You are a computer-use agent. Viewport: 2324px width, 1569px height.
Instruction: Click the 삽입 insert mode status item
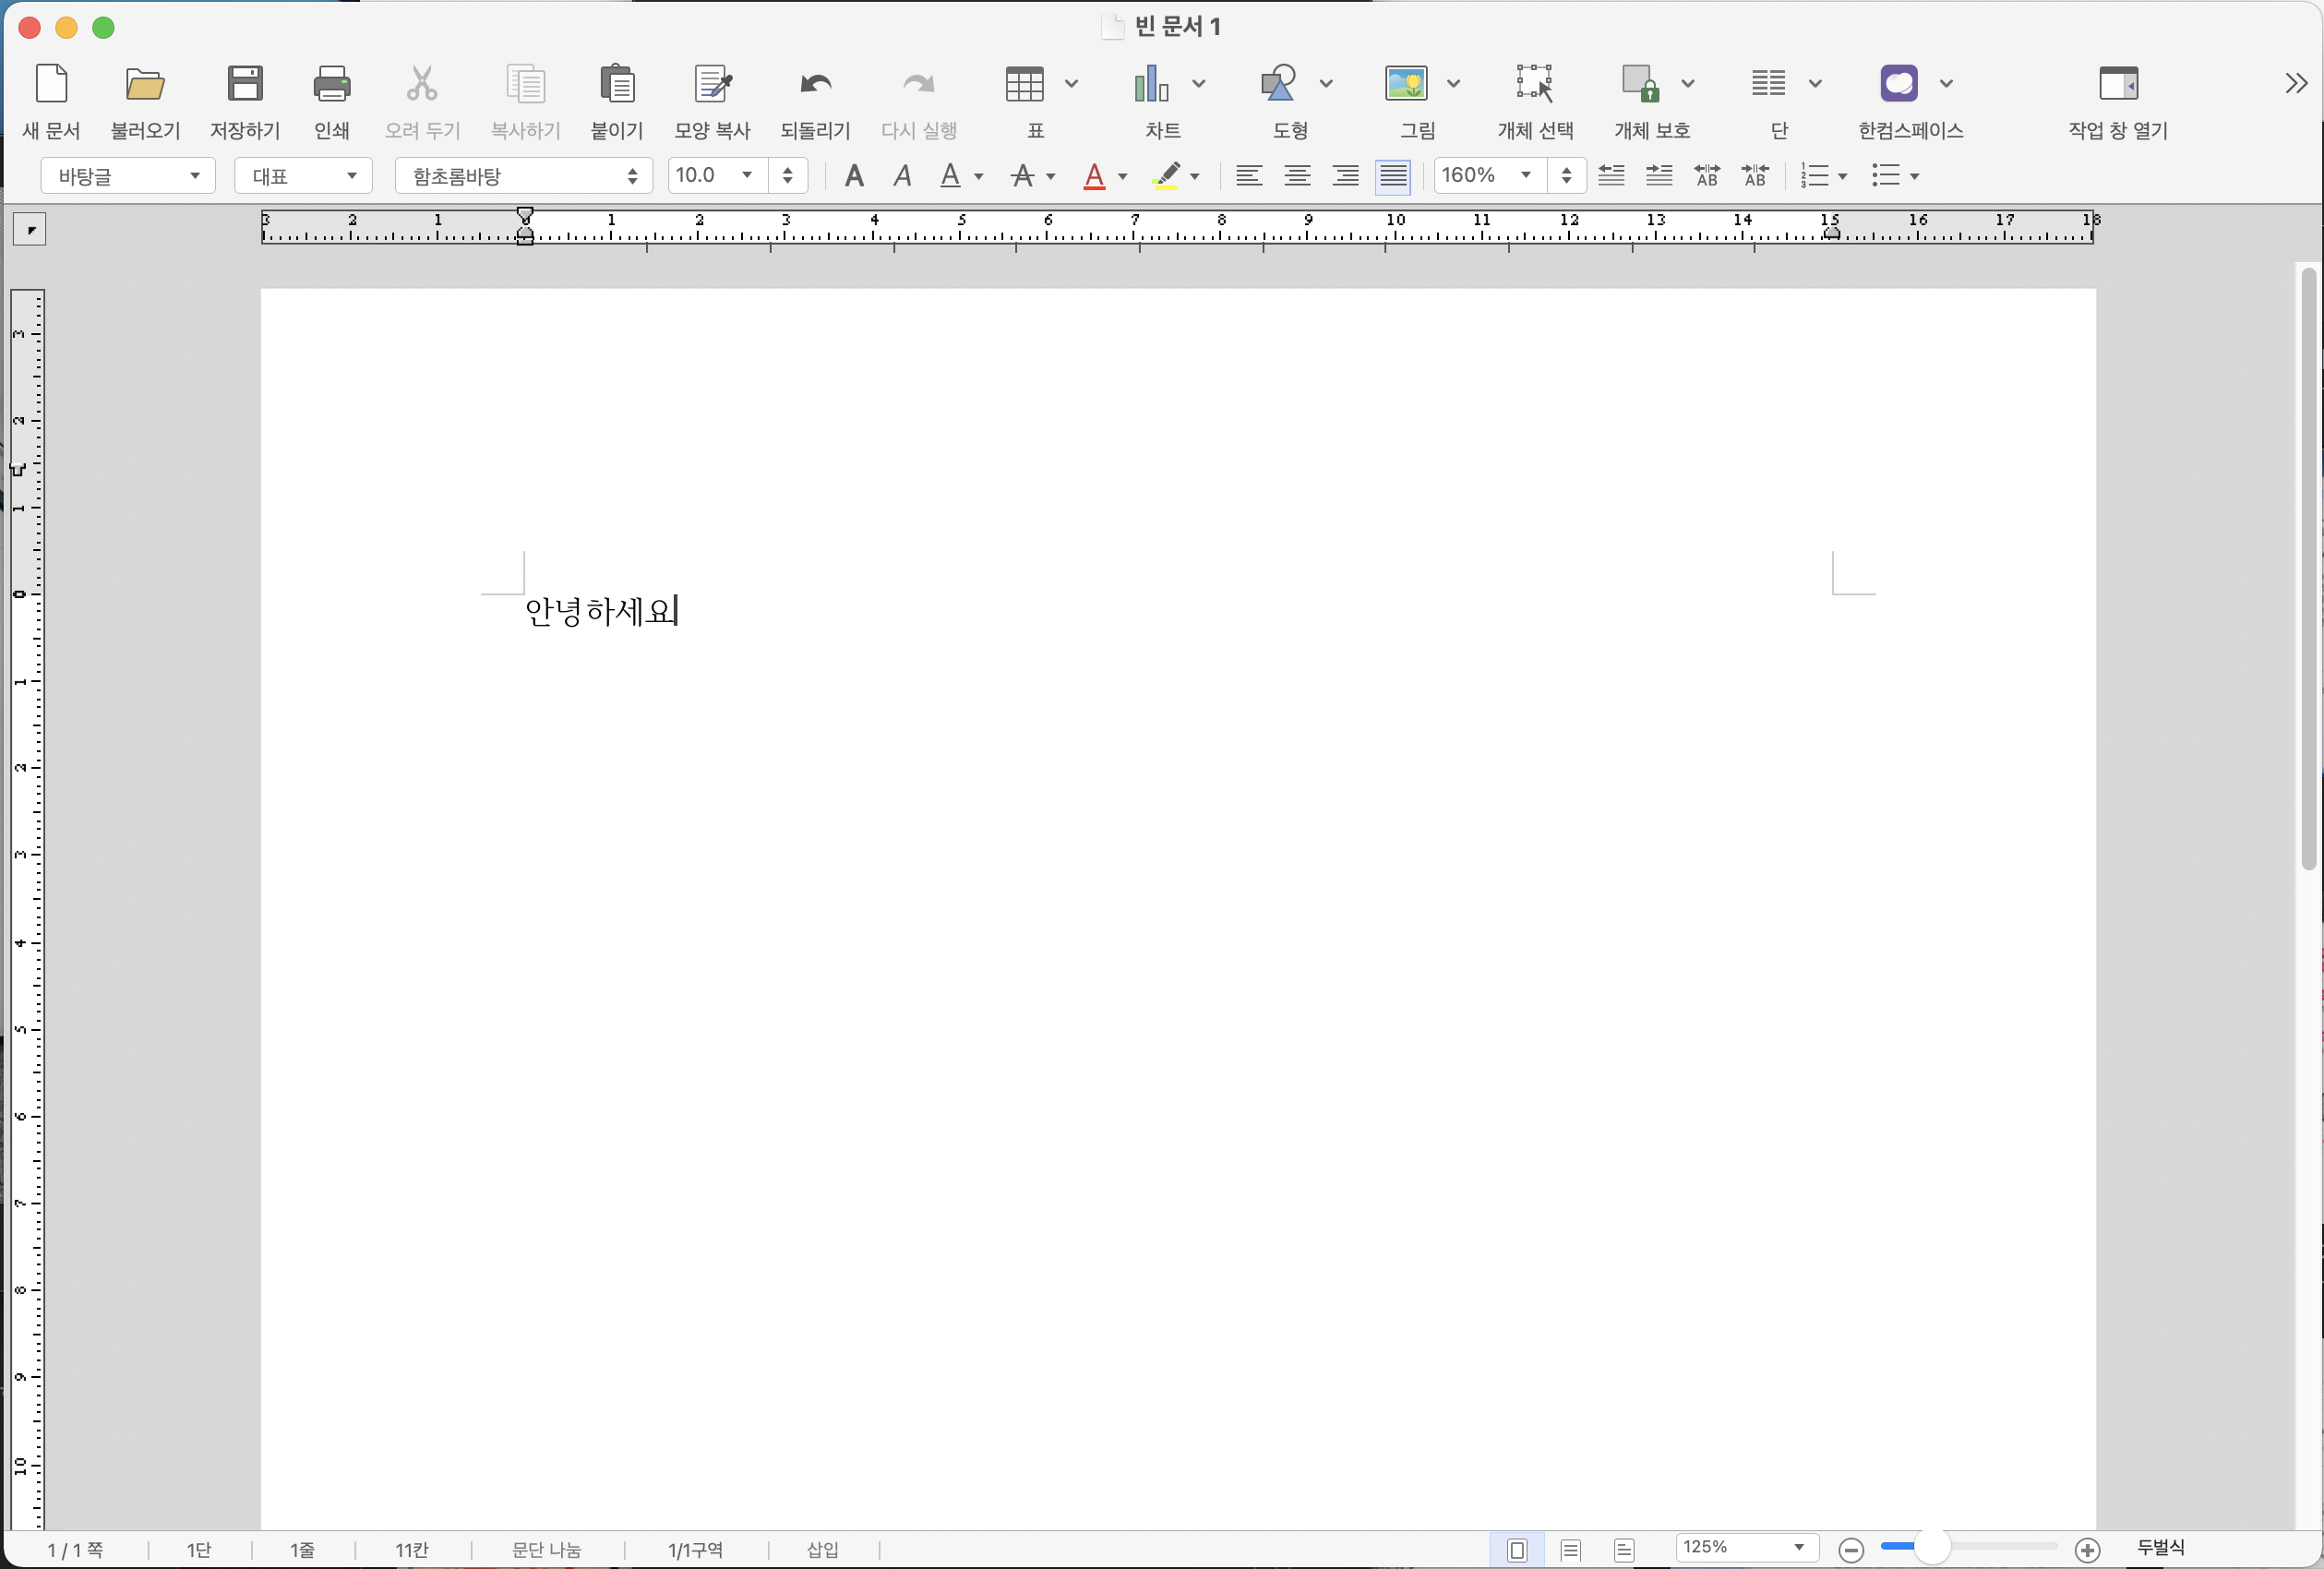(822, 1549)
